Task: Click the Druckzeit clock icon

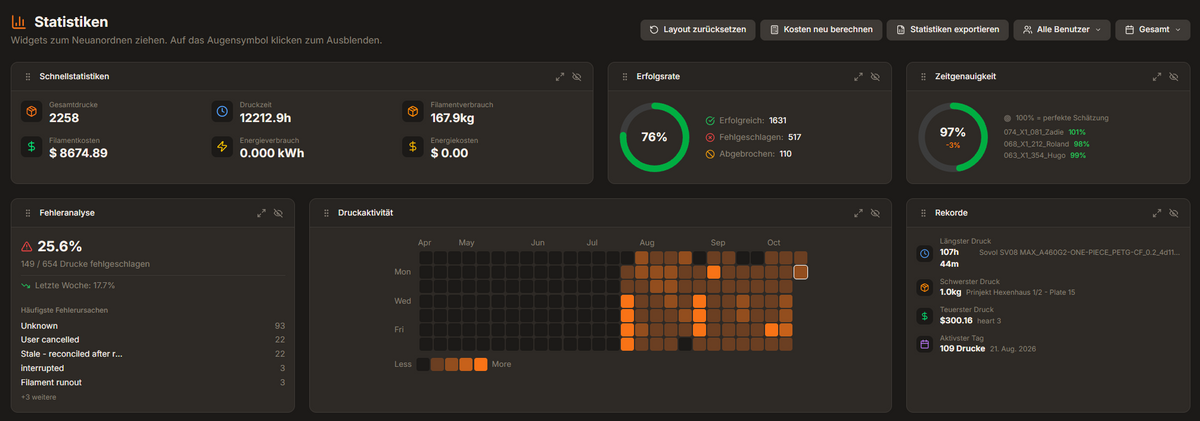Action: (x=222, y=111)
